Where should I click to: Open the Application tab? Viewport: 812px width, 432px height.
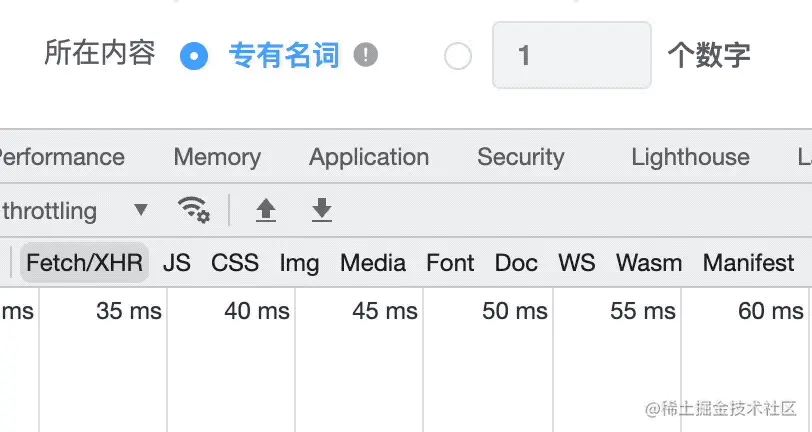(x=369, y=157)
